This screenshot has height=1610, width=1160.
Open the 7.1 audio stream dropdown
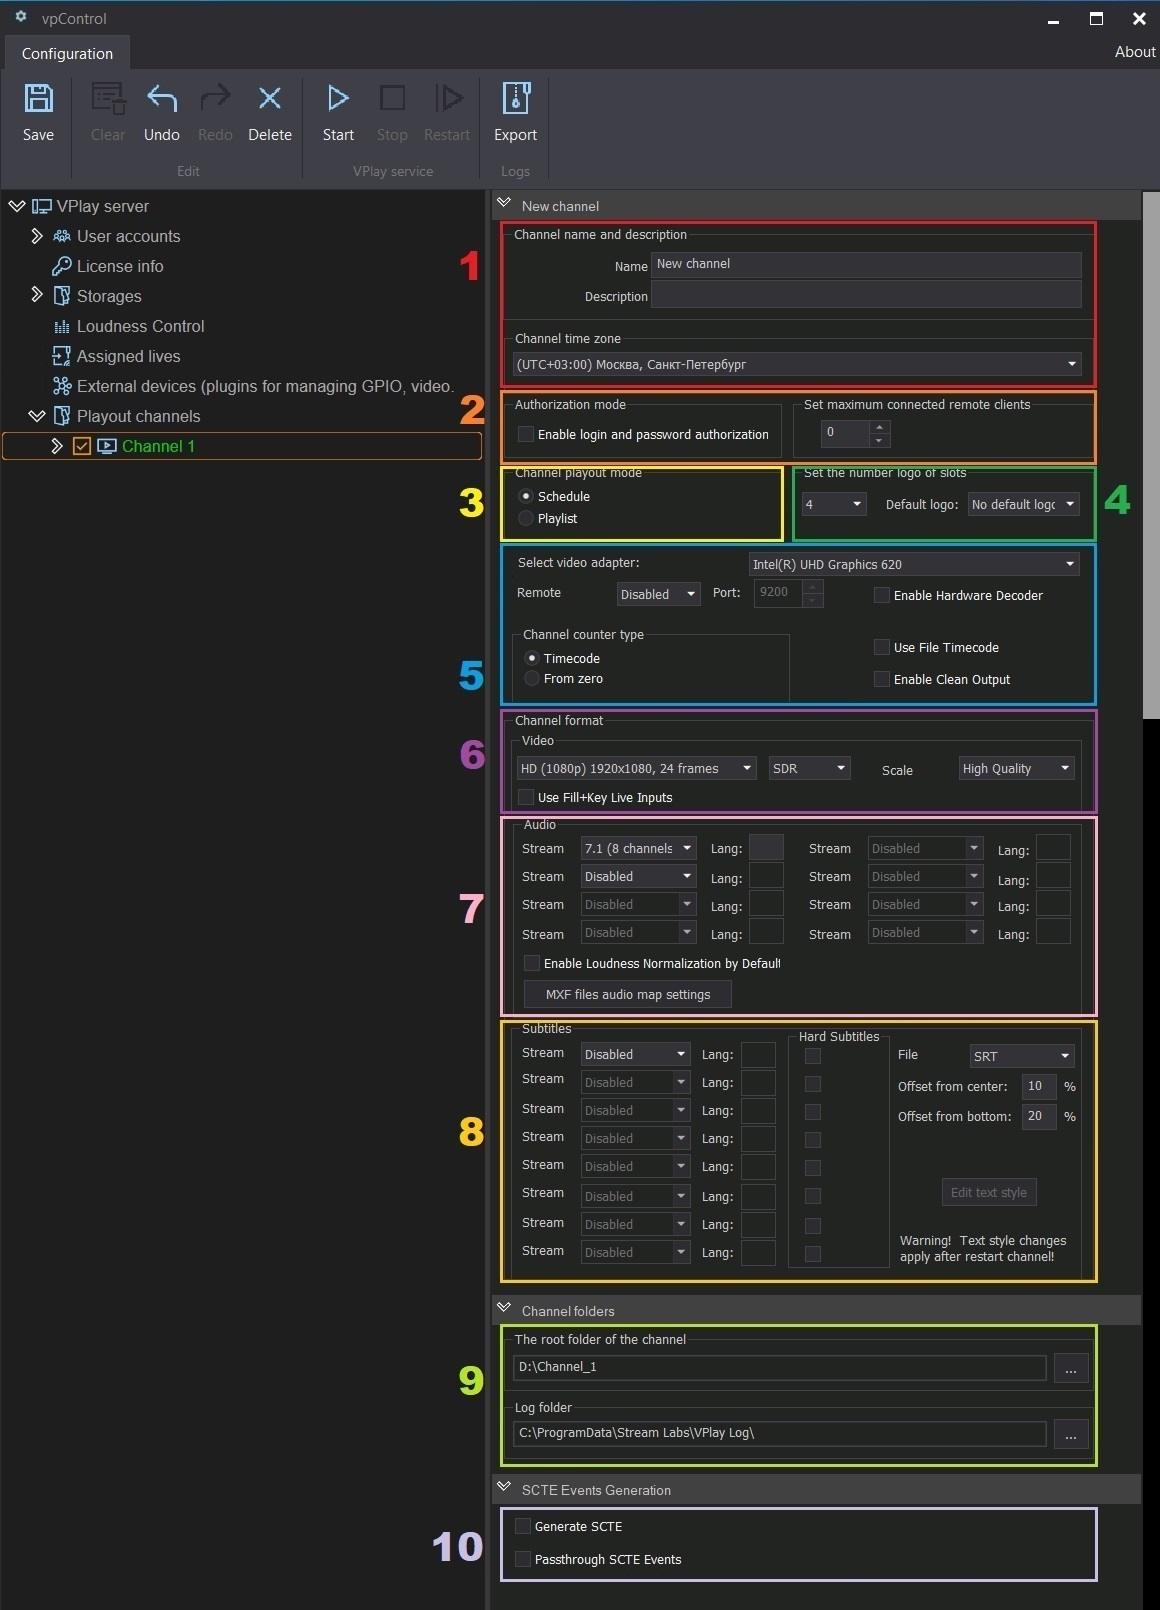coord(638,848)
